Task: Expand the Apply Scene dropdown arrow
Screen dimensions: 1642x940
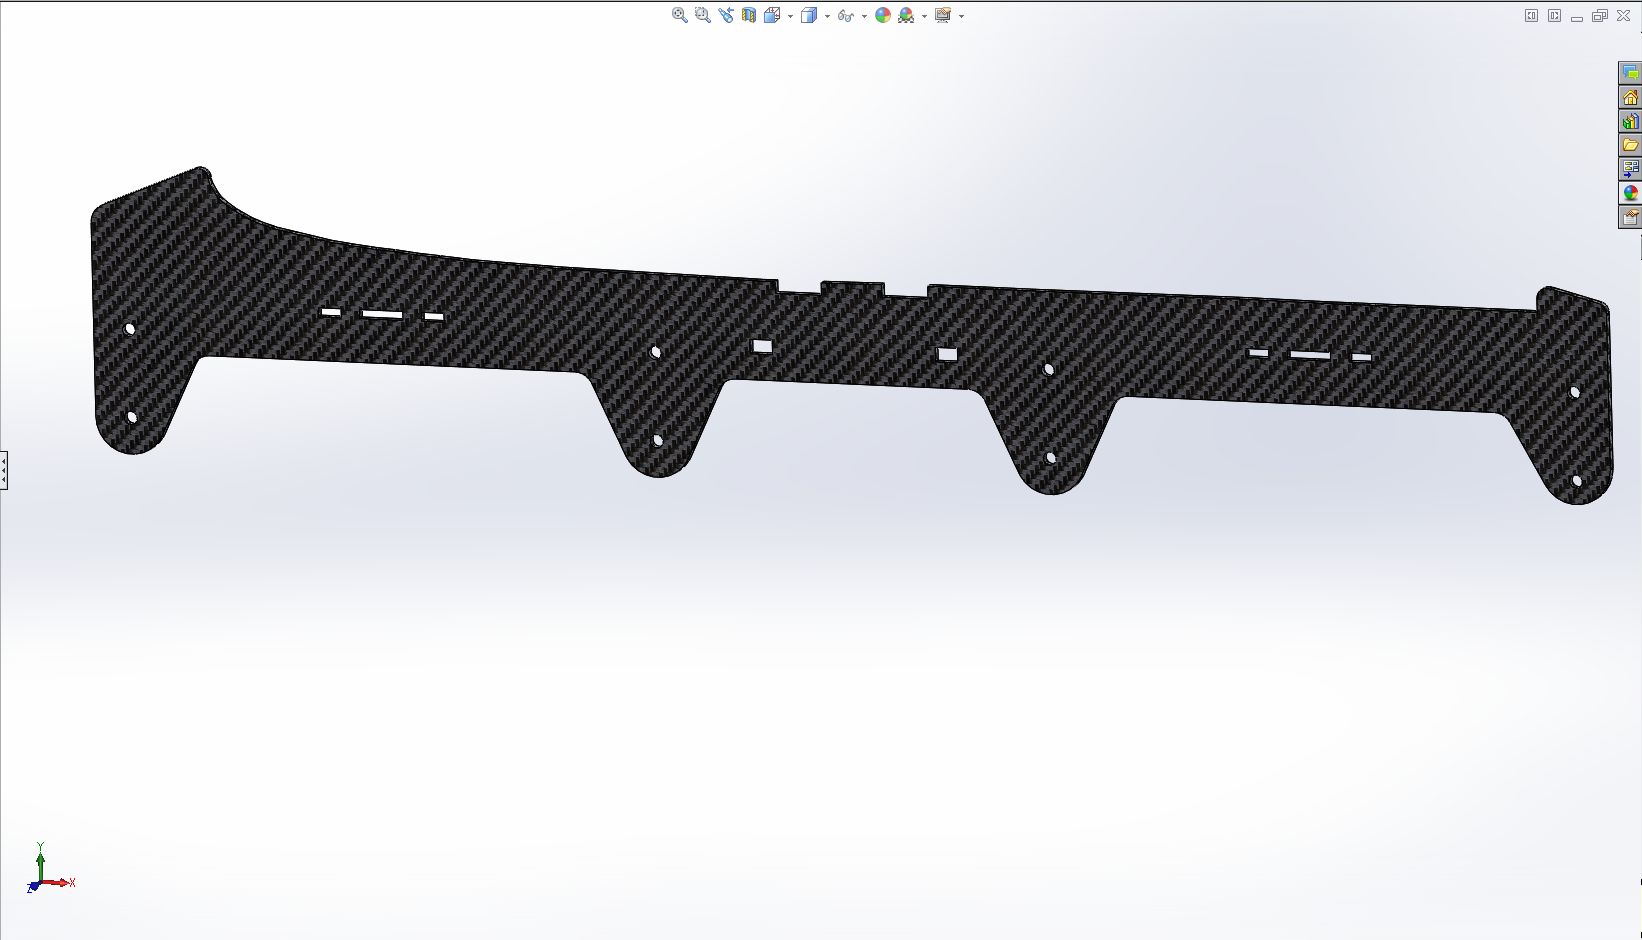Action: click(924, 16)
